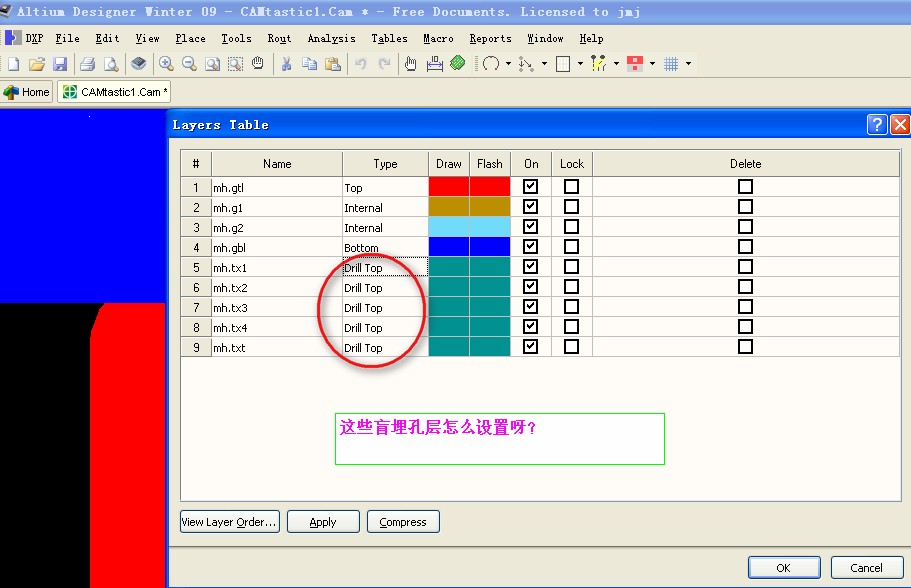Viewport: 911px width, 588px height.
Task: Print using the printer icon
Action: [x=88, y=64]
